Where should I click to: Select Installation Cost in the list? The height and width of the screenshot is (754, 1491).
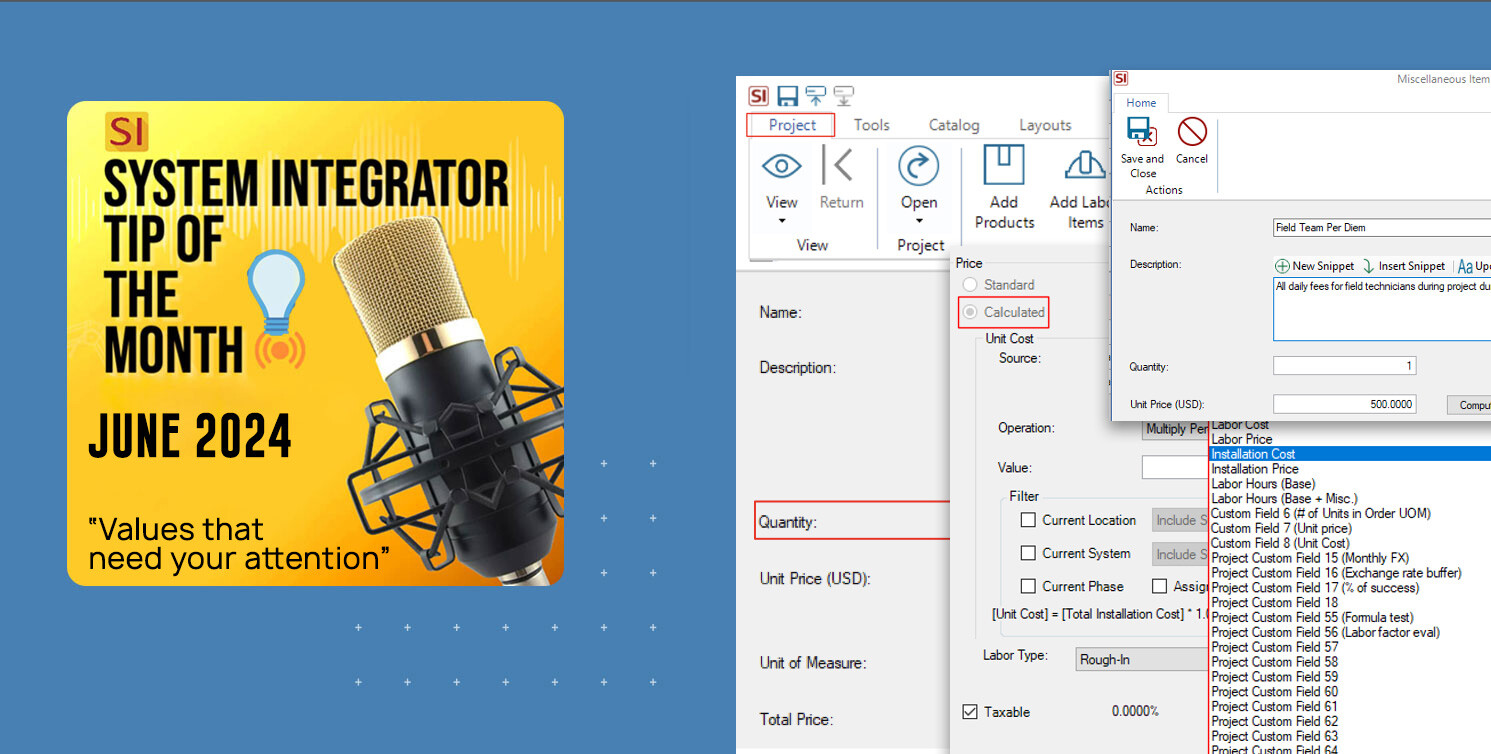point(1350,454)
